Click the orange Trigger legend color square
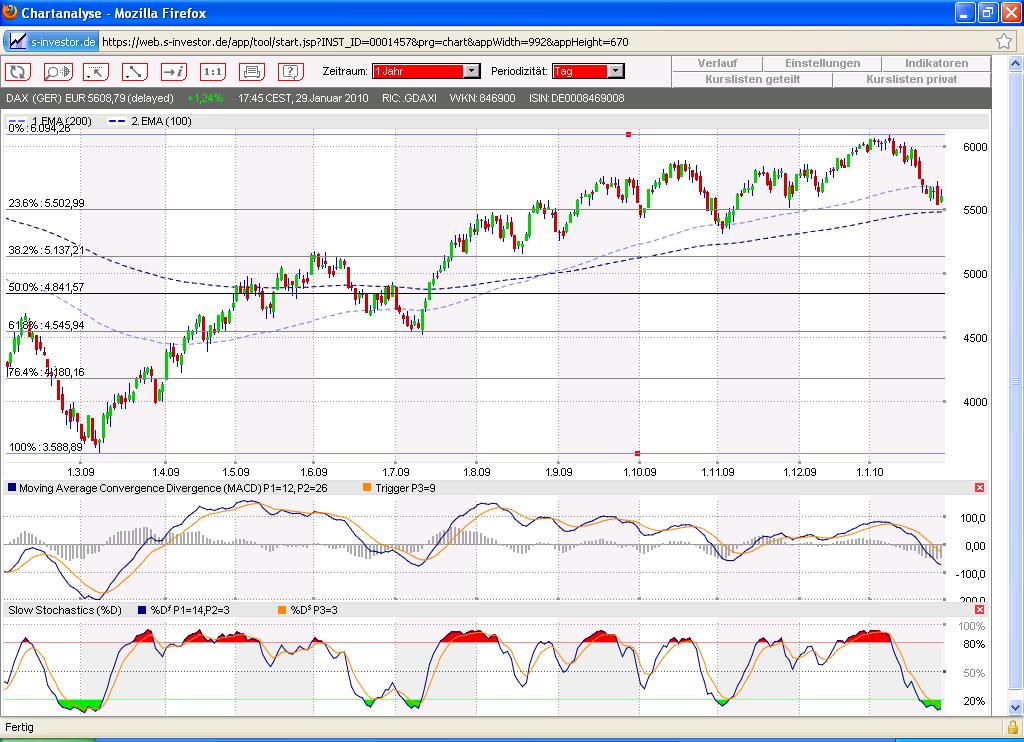 367,487
